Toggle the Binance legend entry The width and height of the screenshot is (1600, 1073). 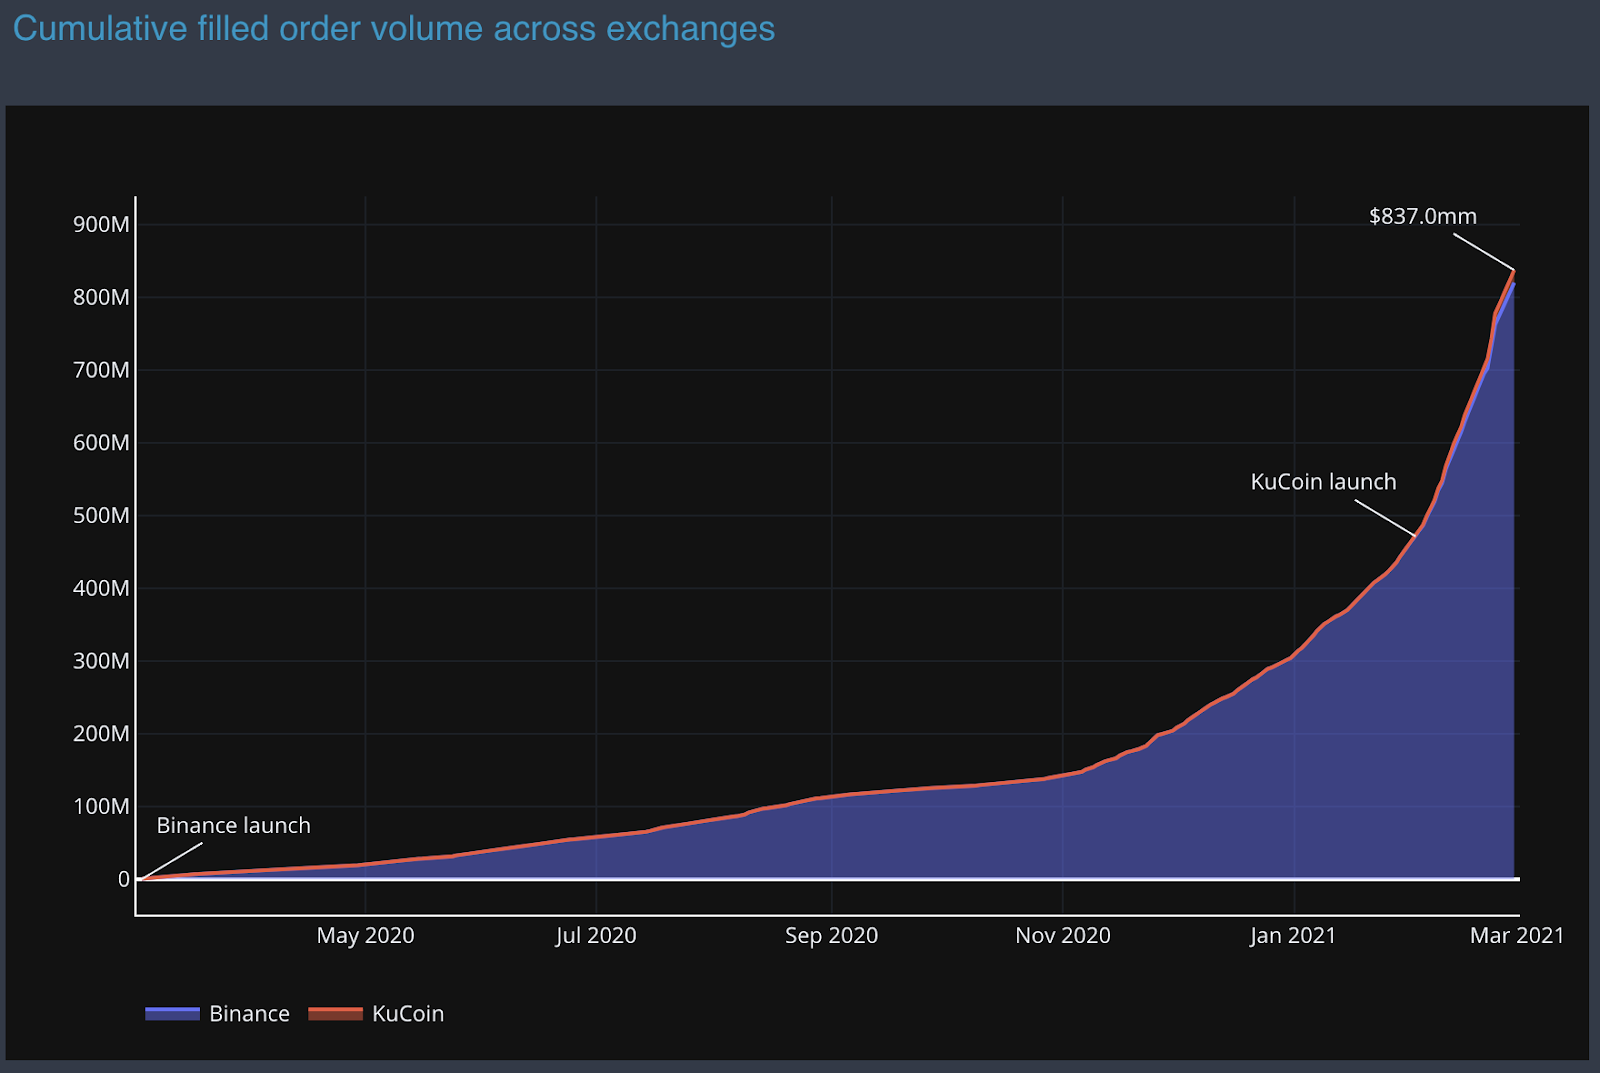coord(248,1013)
